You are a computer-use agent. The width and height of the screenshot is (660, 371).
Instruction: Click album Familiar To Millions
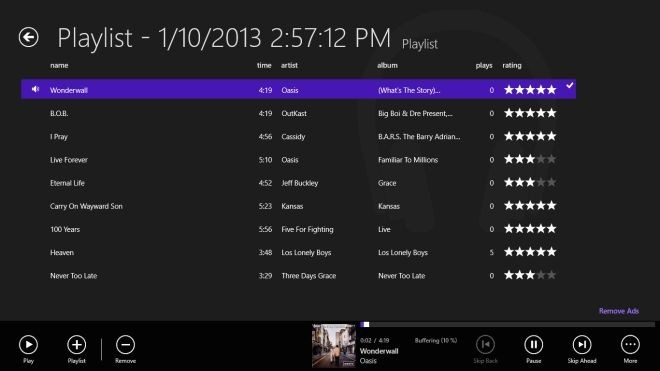(x=408, y=160)
